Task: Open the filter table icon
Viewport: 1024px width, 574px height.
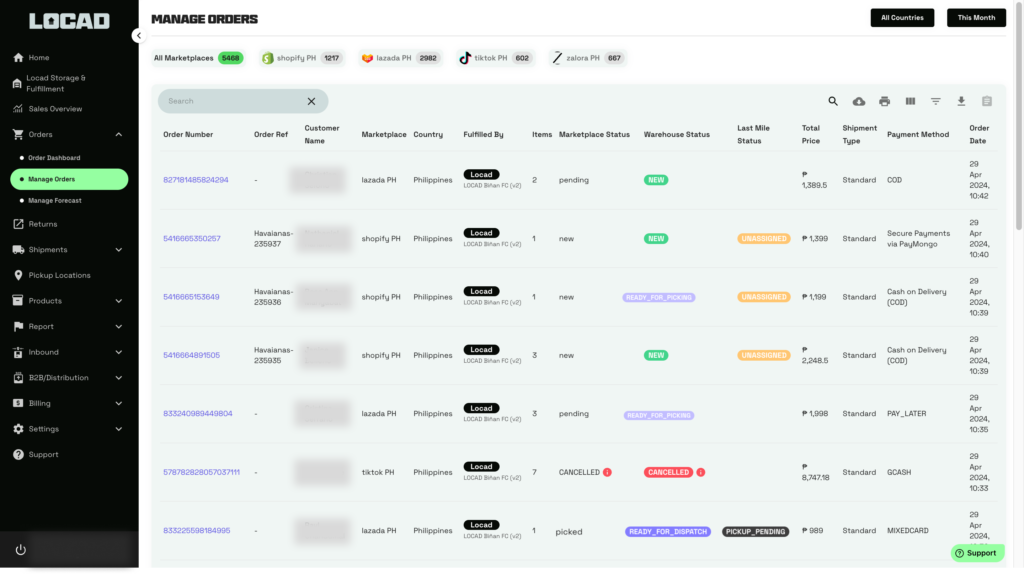Action: click(x=936, y=101)
